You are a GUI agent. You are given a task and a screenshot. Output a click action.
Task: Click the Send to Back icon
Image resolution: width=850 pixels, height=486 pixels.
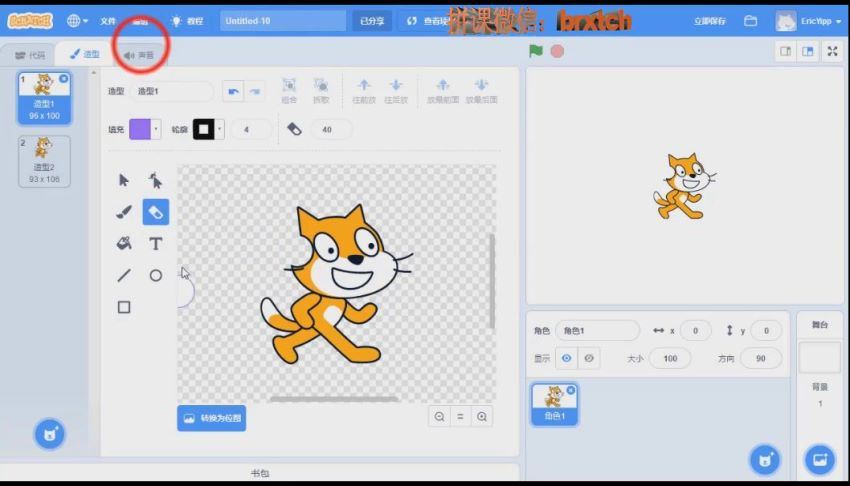[481, 90]
